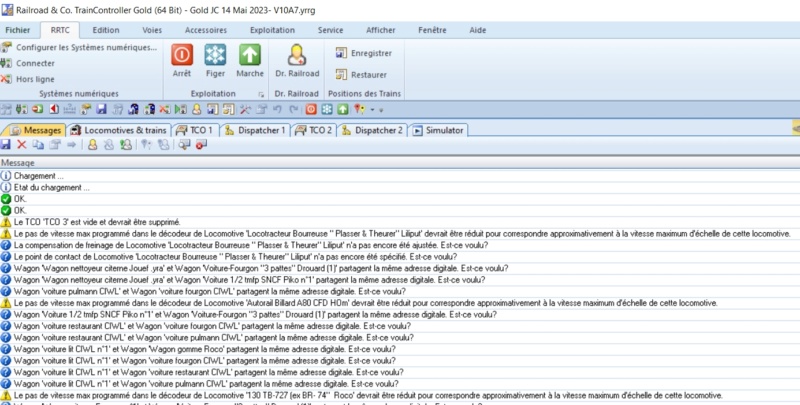Open the customize quick access toolbar arrow
Image resolution: width=800 pixels, height=405 pixels.
pos(381,110)
